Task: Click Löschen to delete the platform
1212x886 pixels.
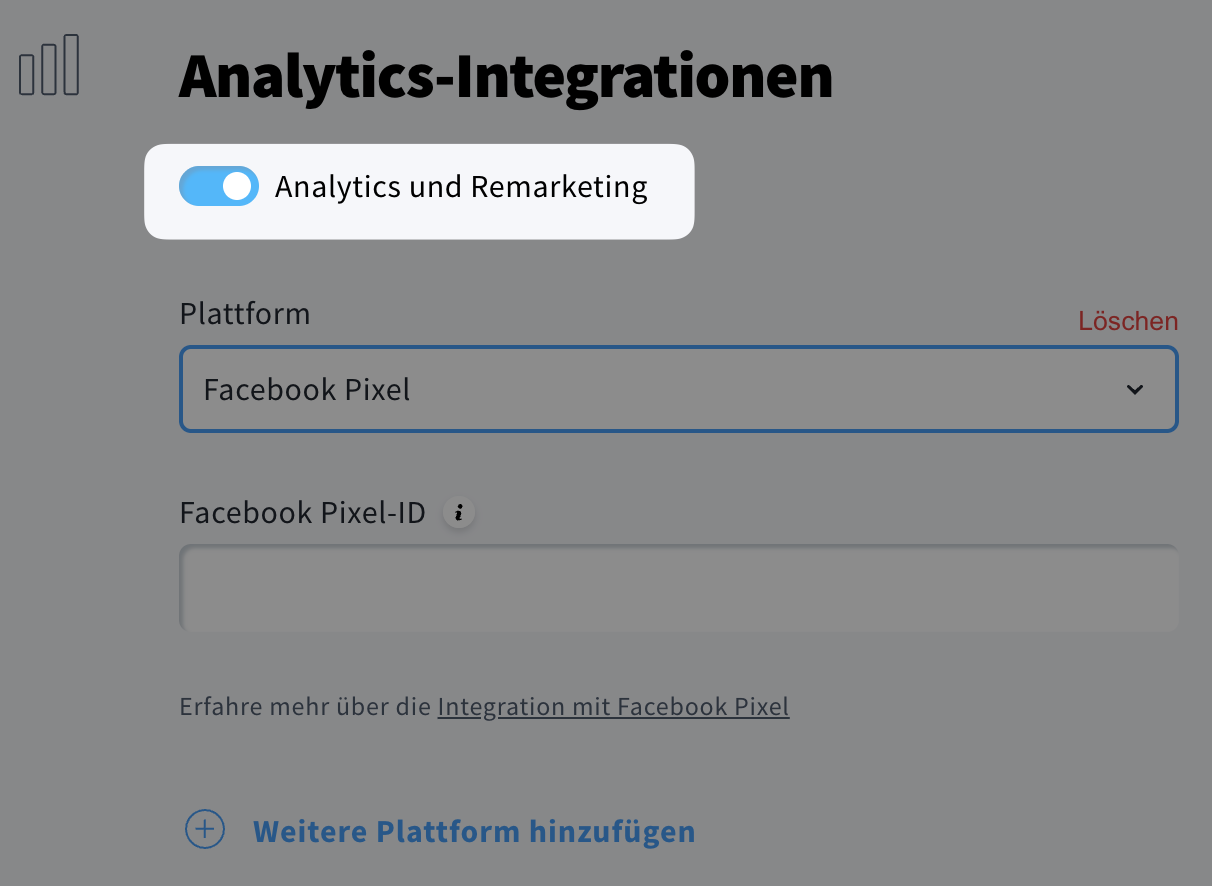Action: click(x=1128, y=321)
